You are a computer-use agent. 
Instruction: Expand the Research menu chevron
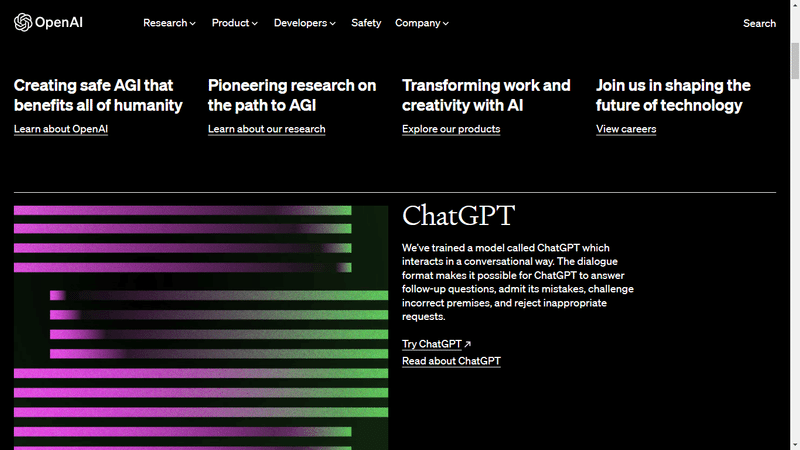[192, 23]
